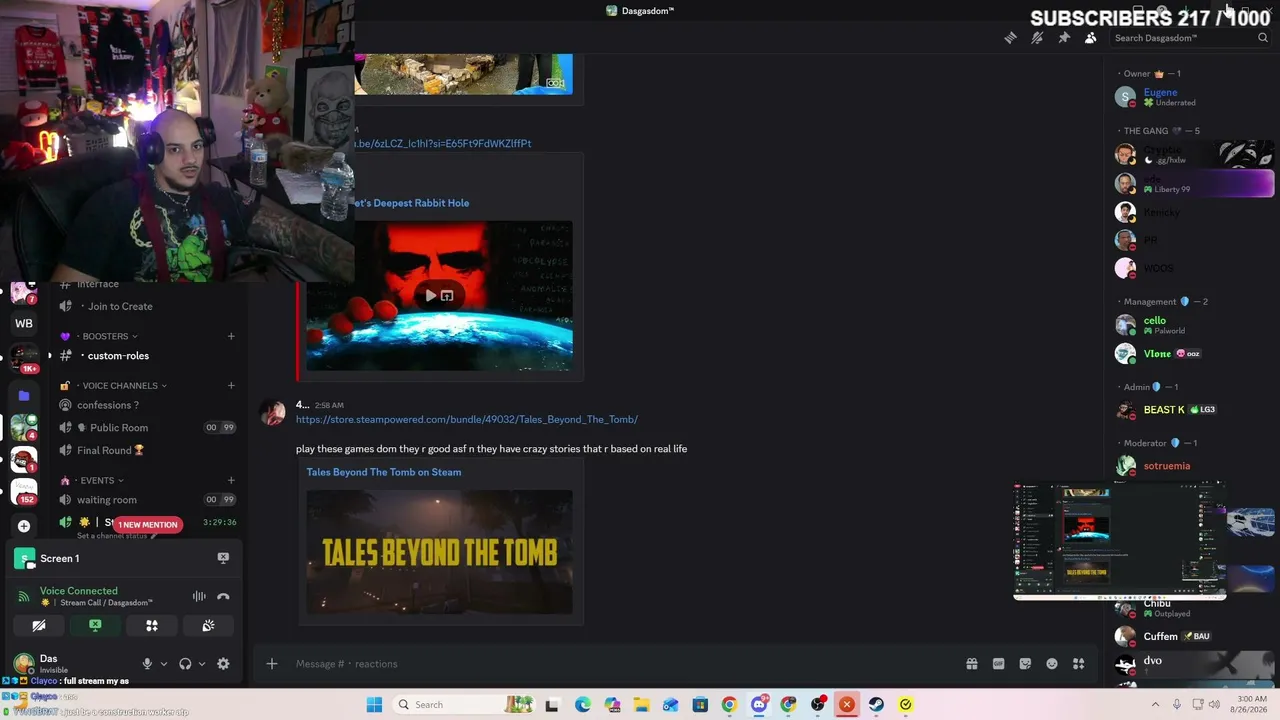Open voice noise suppression settings
The height and width of the screenshot is (720, 1280).
[199, 597]
